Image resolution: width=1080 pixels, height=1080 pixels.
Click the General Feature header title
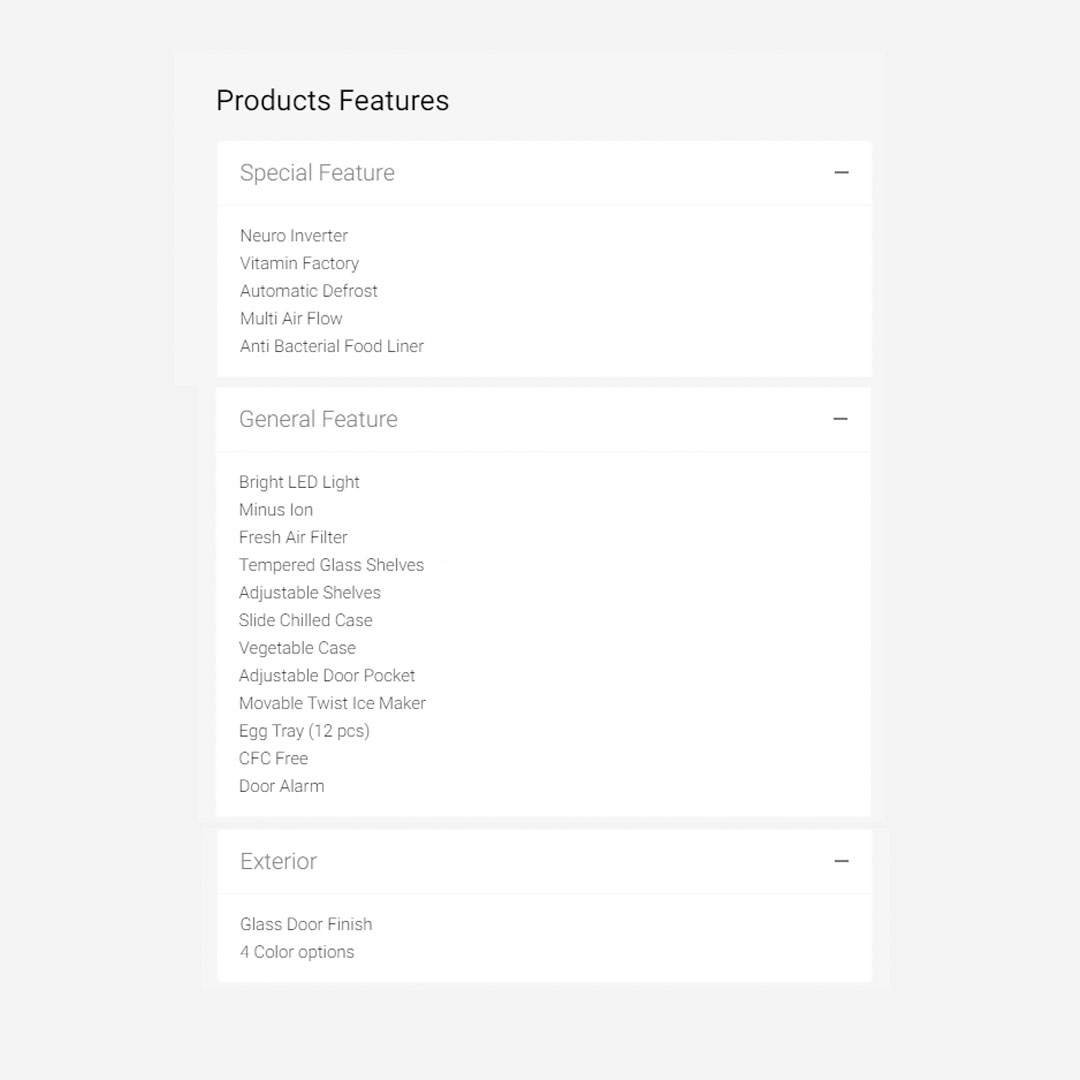click(x=318, y=419)
